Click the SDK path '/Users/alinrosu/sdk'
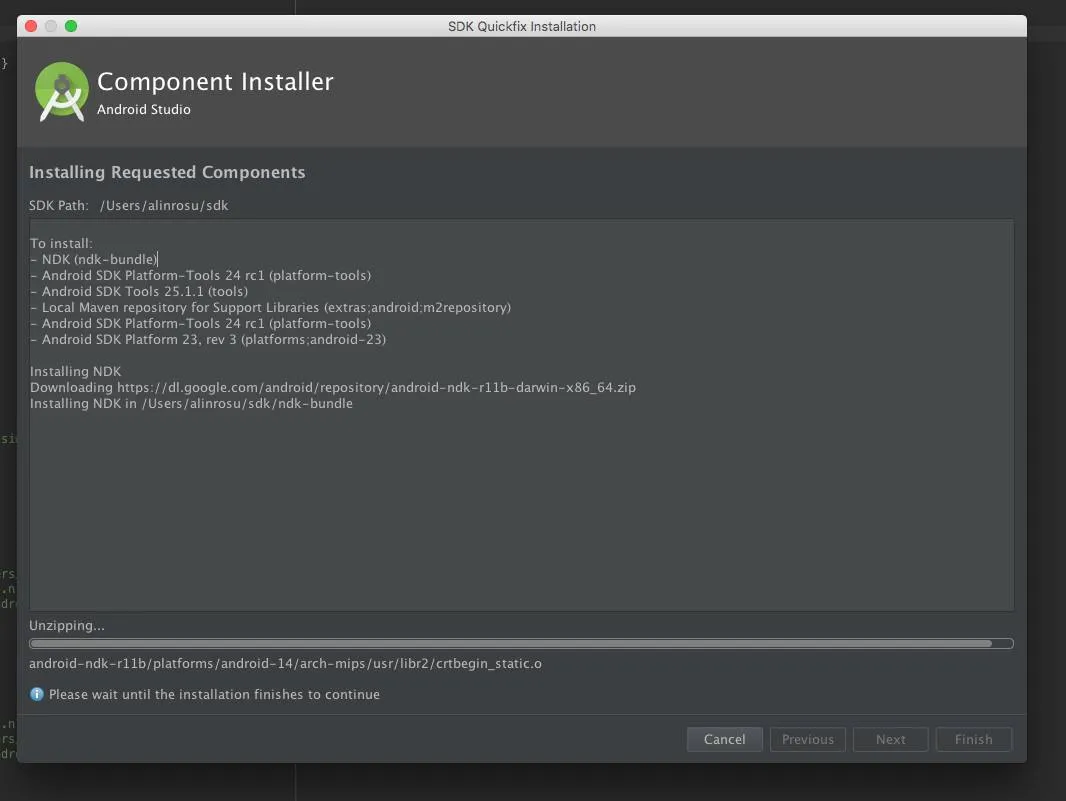 pos(164,205)
